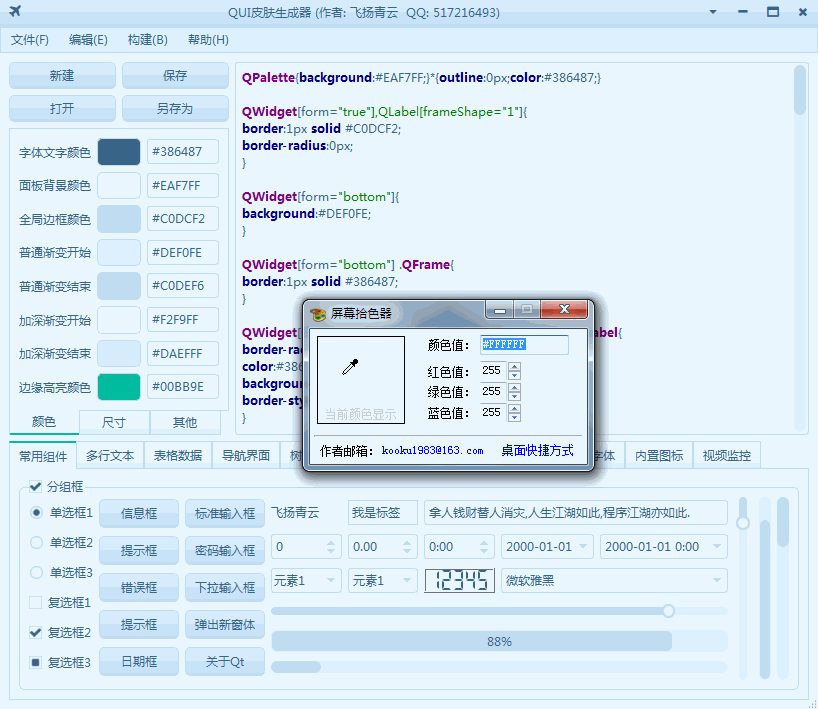Click the 颜色值 #FFFFFF input field
This screenshot has height=709, width=818.
click(x=524, y=345)
